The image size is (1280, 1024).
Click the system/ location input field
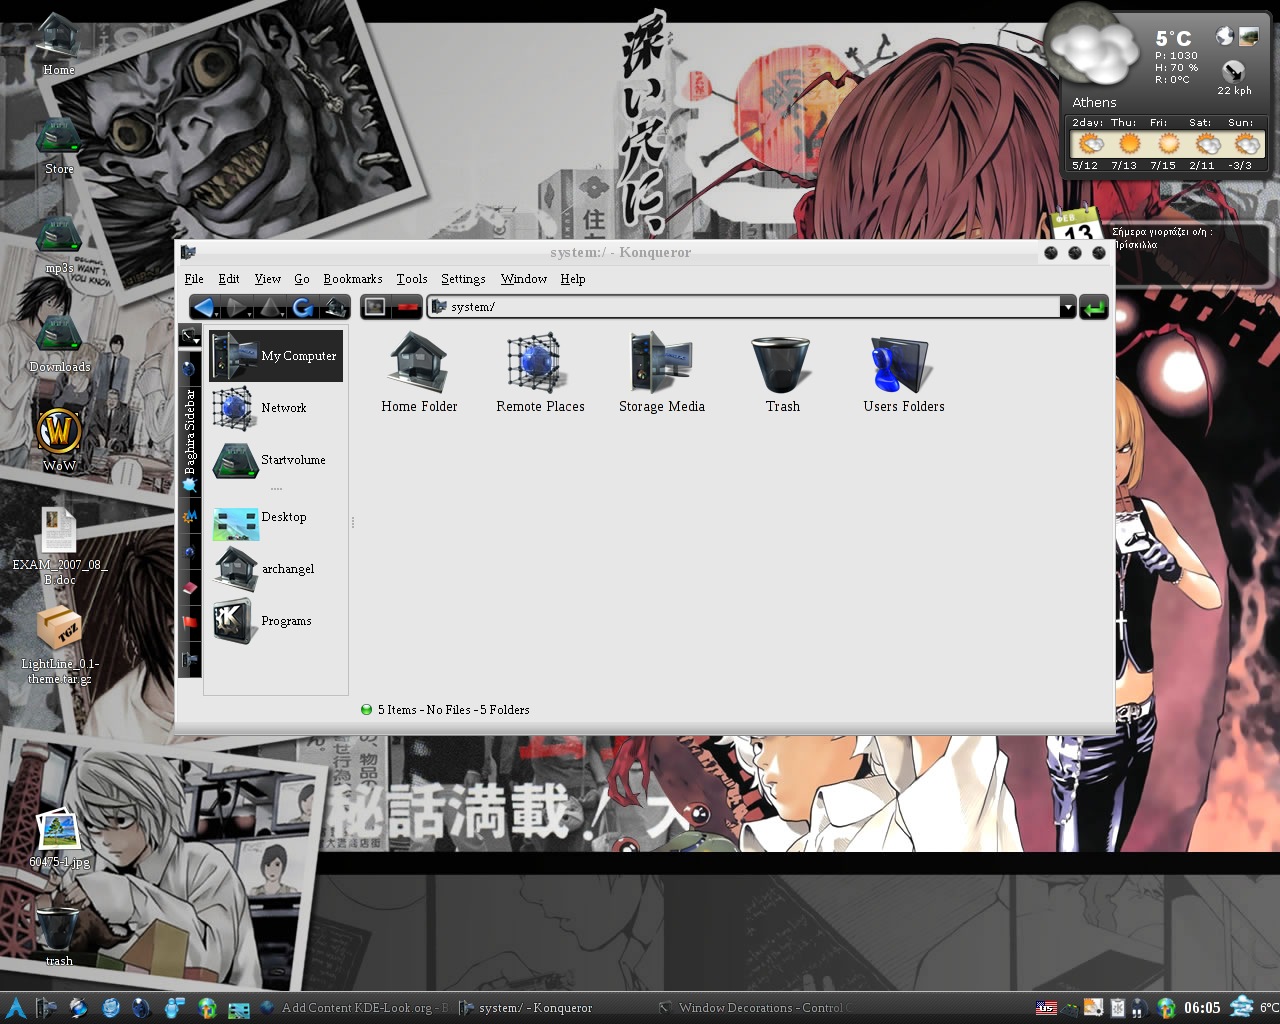[745, 307]
